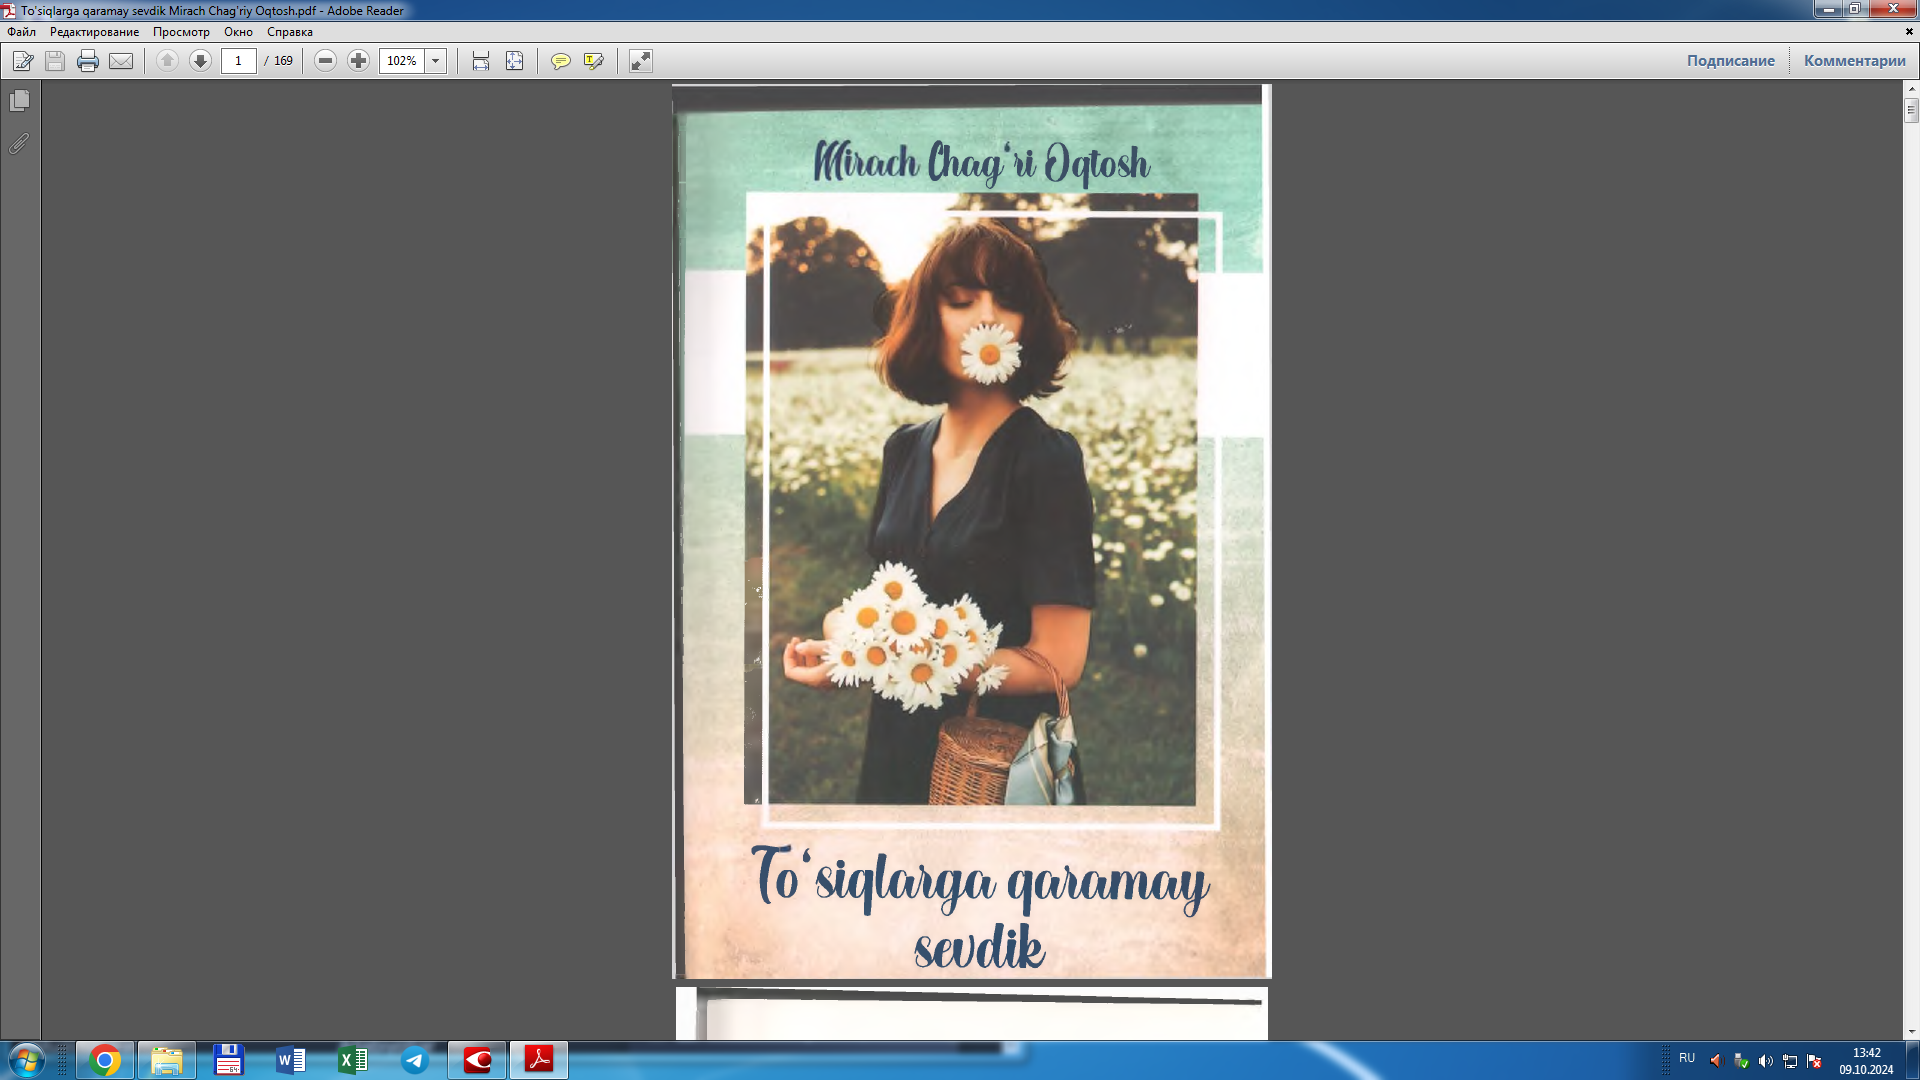Screen dimensions: 1920x1080
Task: Click the page number input field
Action: point(237,61)
